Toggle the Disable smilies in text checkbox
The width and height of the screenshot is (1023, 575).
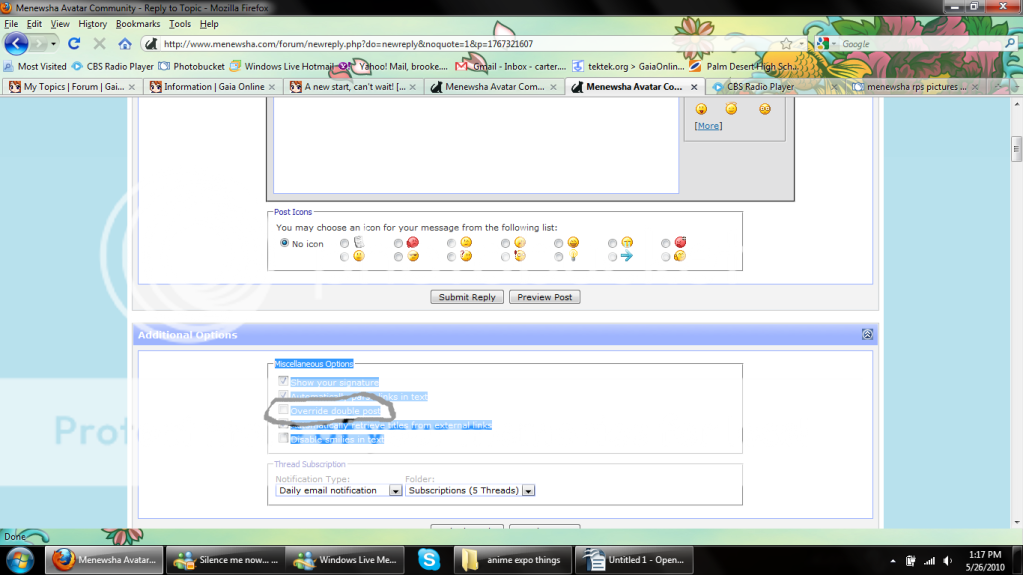tap(285, 438)
